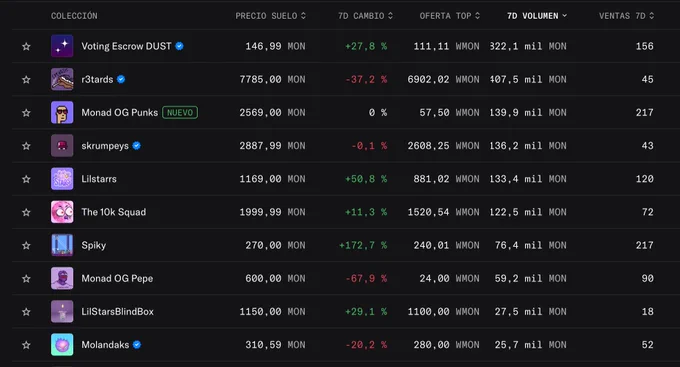The image size is (680, 367).
Task: Open the Lilstarrs collection name
Action: [x=99, y=179]
